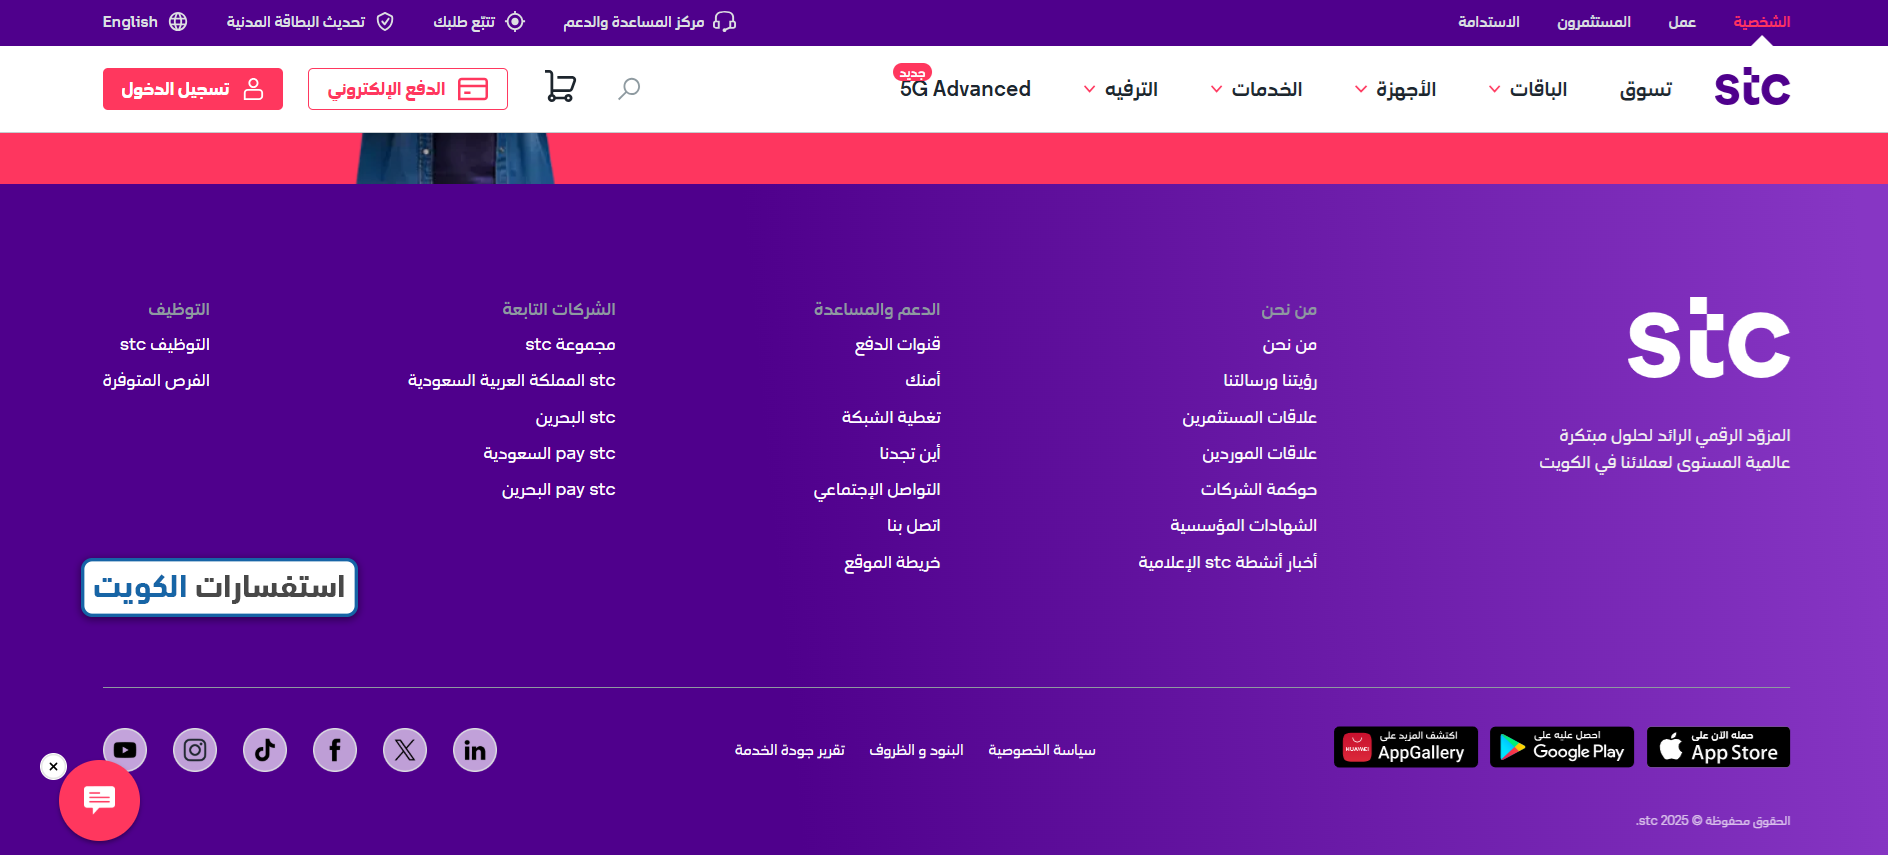Select the الشخصية top tab

1762,22
